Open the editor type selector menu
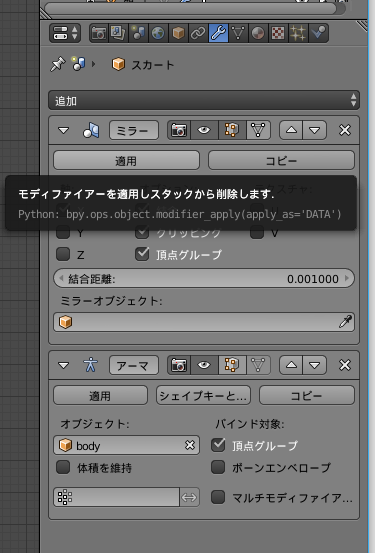375x553 pixels. [65, 33]
